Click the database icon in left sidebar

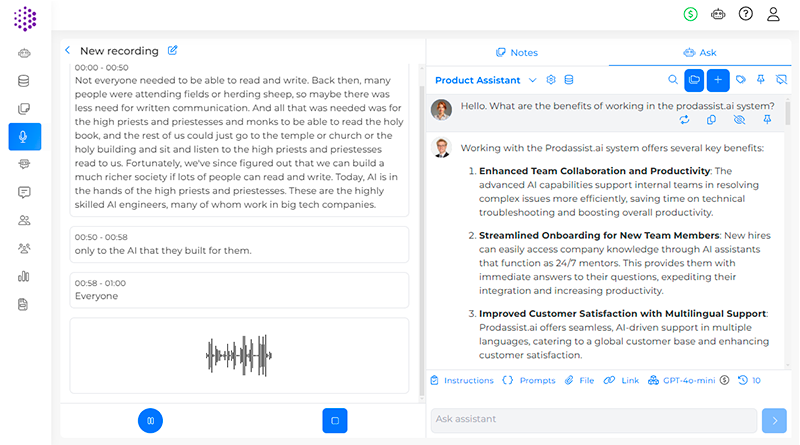(24, 81)
